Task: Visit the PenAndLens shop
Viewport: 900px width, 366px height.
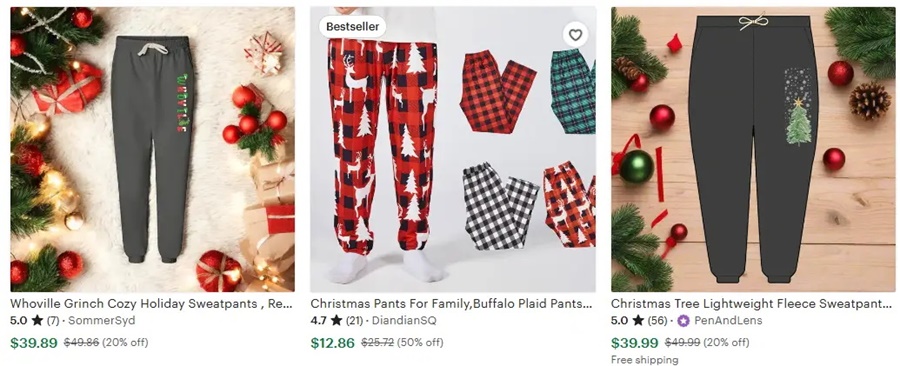Action: coord(728,321)
